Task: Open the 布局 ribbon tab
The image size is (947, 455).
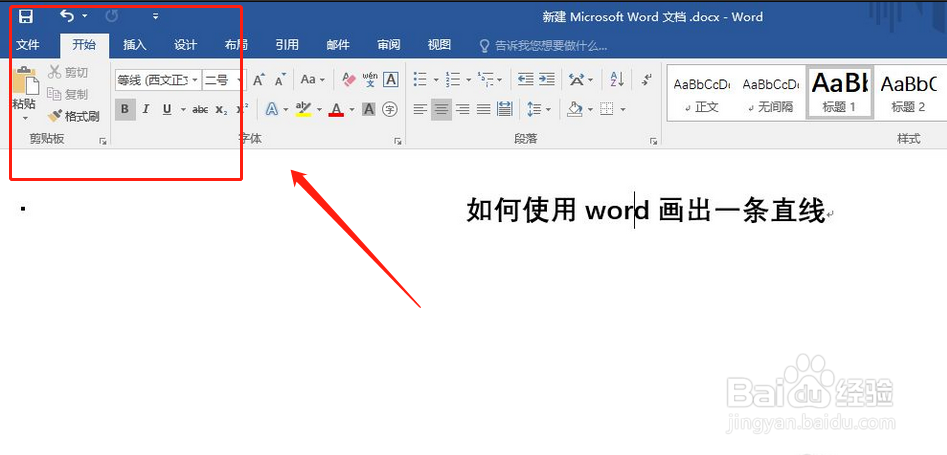Action: (236, 45)
